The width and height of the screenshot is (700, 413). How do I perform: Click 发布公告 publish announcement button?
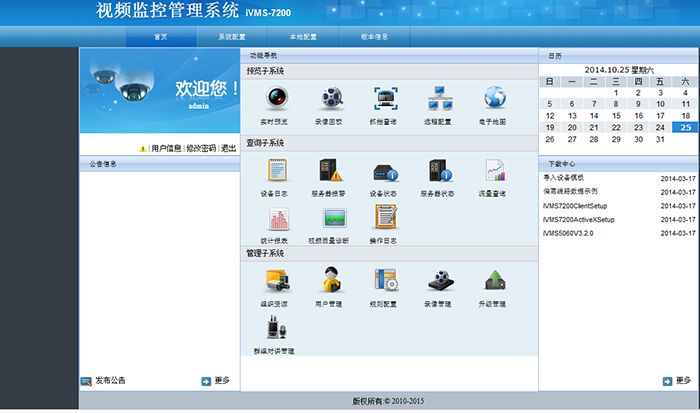coord(110,381)
